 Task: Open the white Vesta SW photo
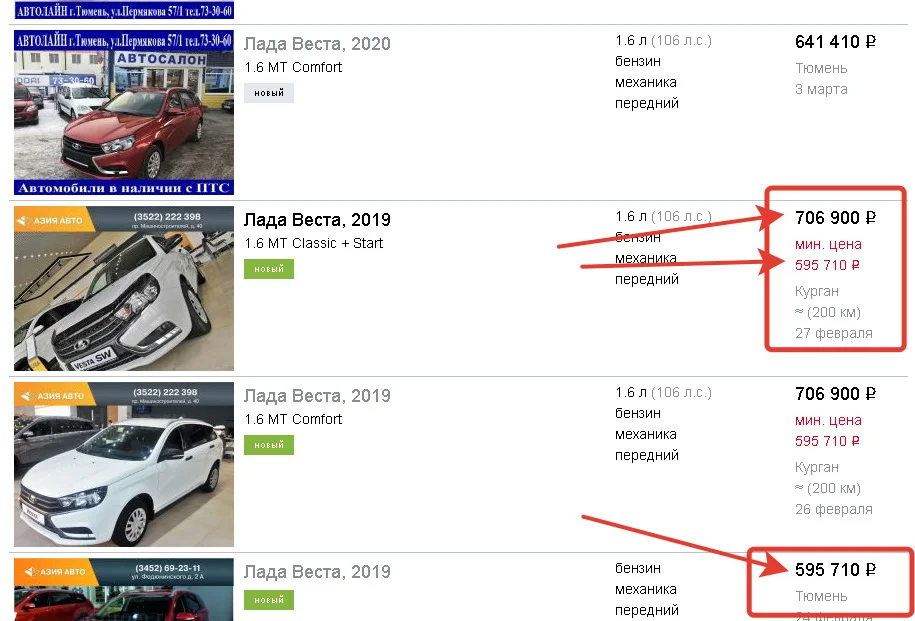tap(123, 288)
